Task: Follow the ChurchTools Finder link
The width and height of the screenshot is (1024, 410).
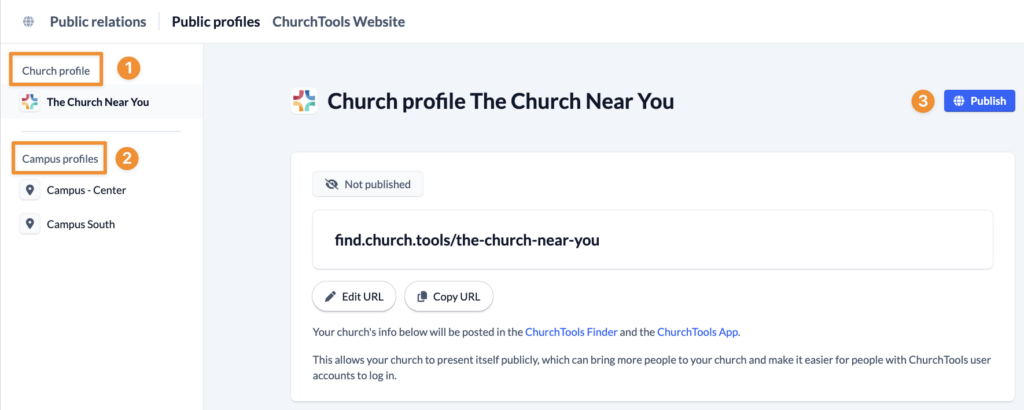Action: [571, 332]
